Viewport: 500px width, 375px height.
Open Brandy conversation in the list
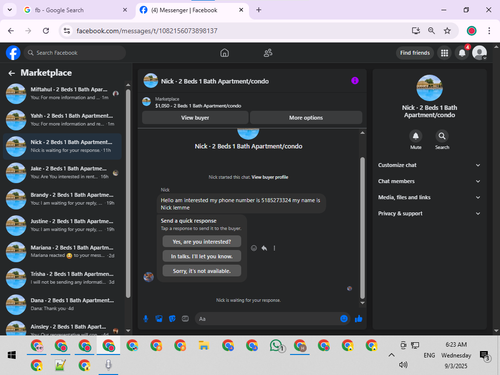pos(62,199)
